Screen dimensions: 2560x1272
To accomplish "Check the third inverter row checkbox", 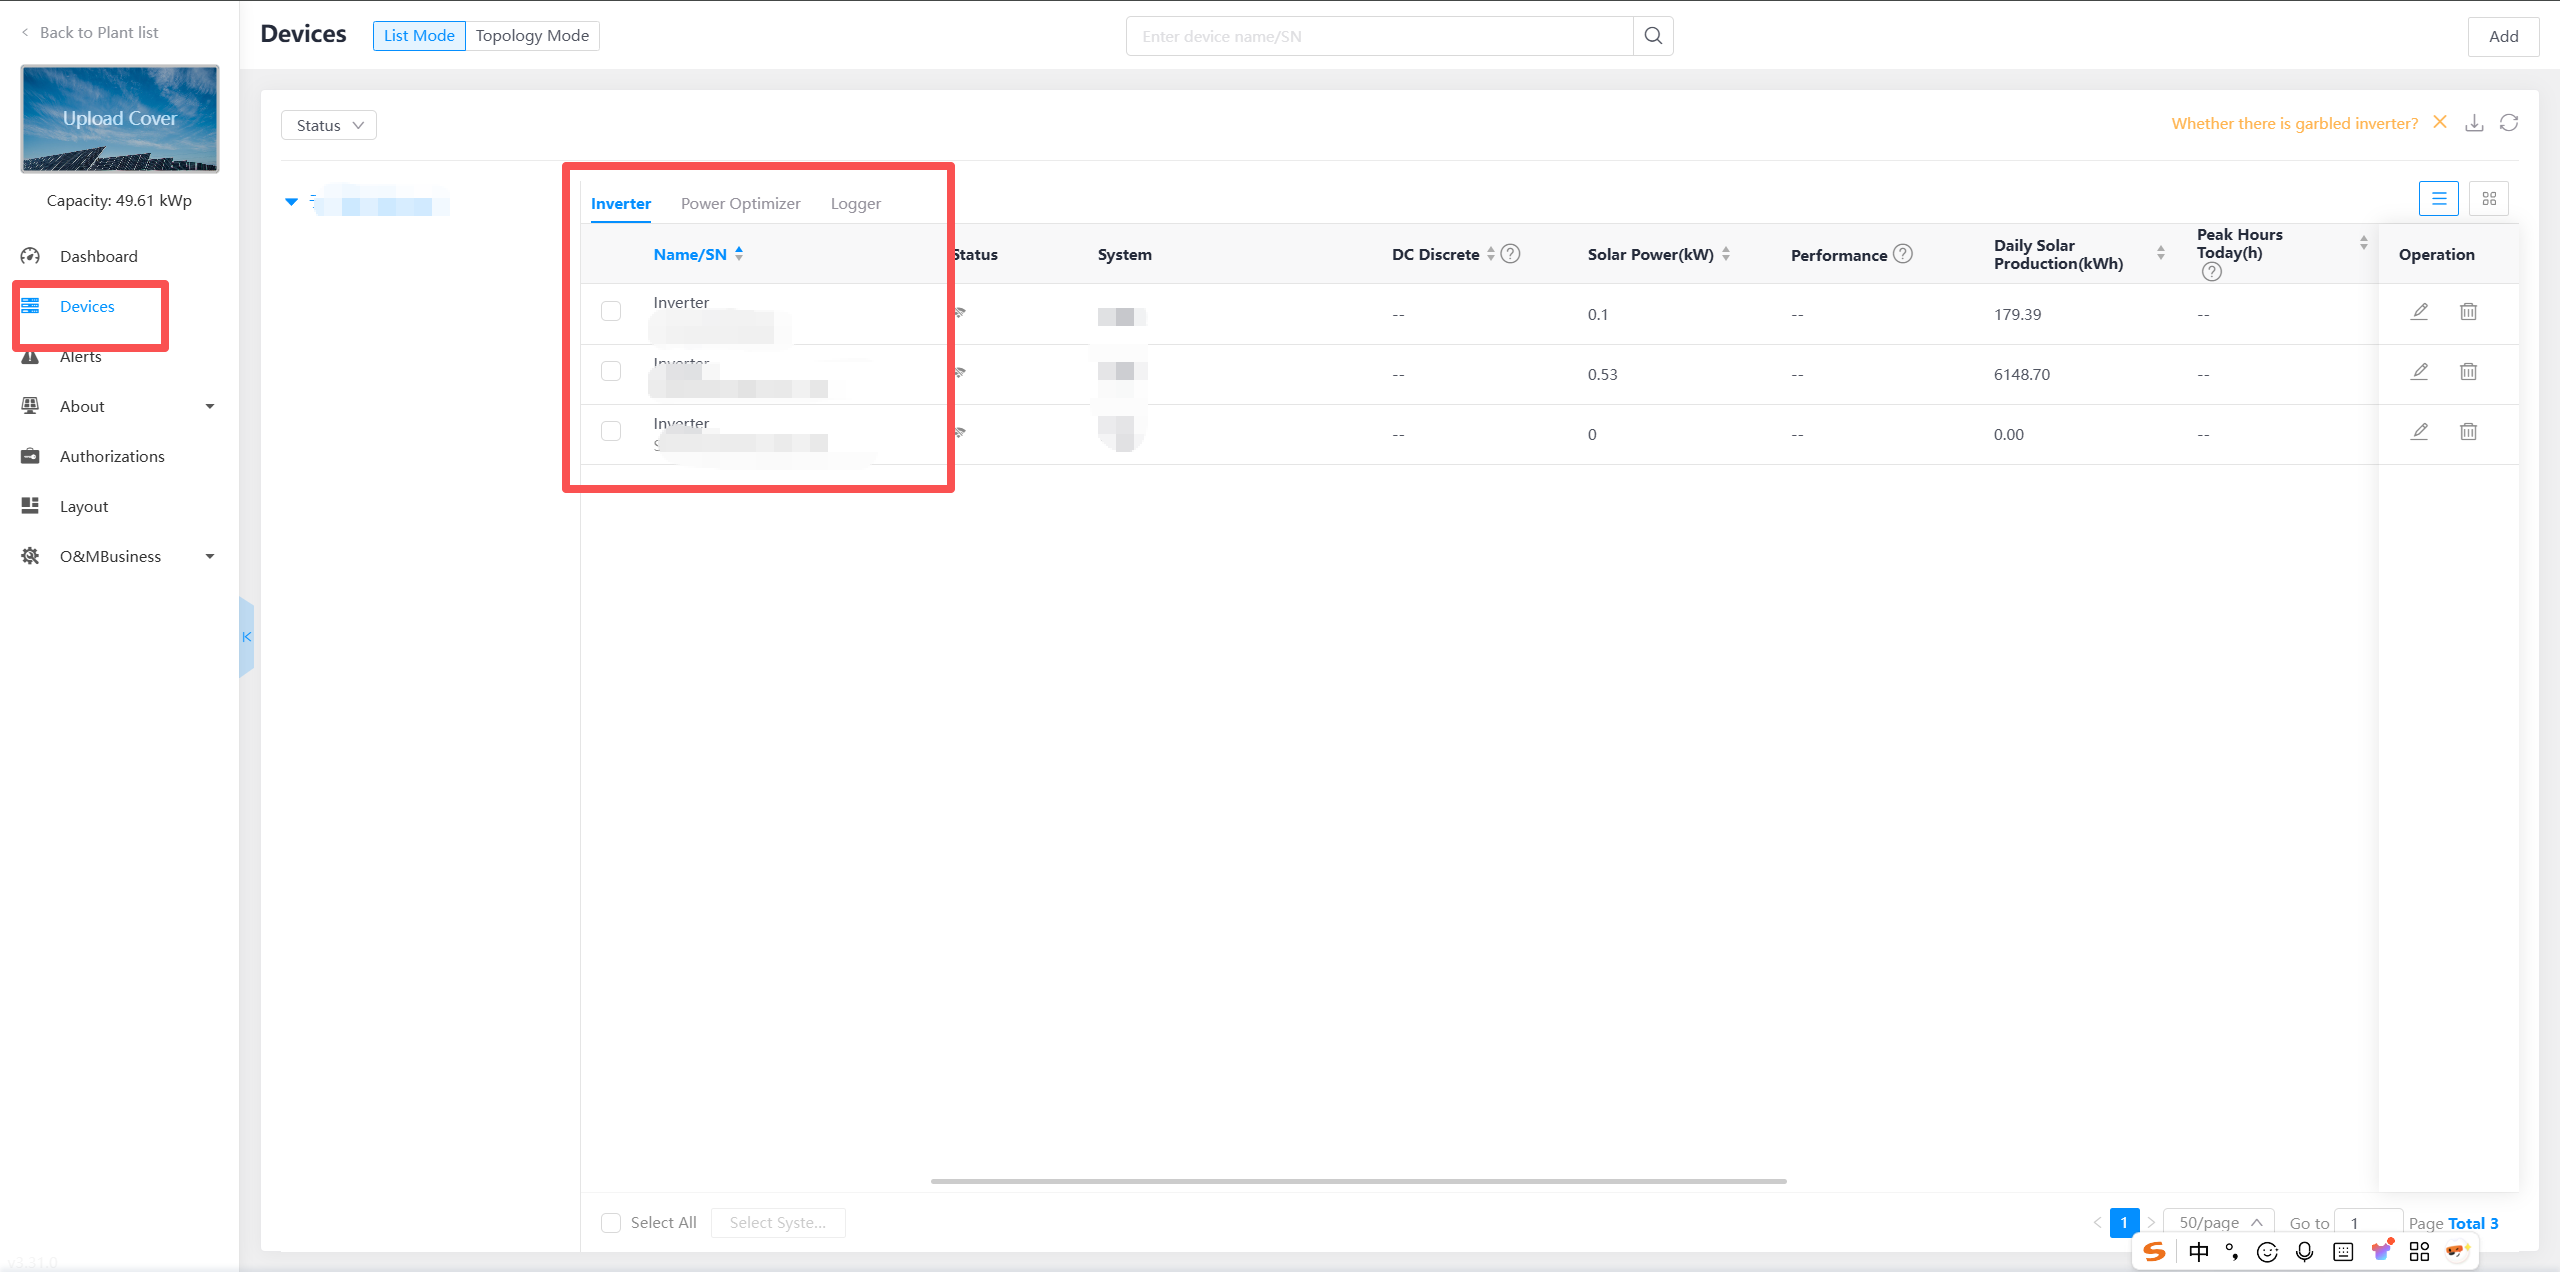I will (x=611, y=431).
